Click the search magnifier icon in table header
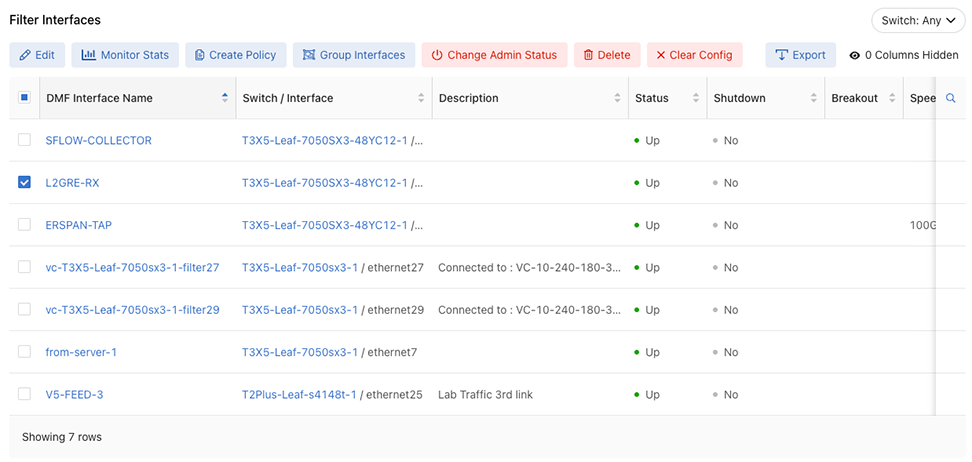The image size is (972, 462). pyautogui.click(x=950, y=98)
